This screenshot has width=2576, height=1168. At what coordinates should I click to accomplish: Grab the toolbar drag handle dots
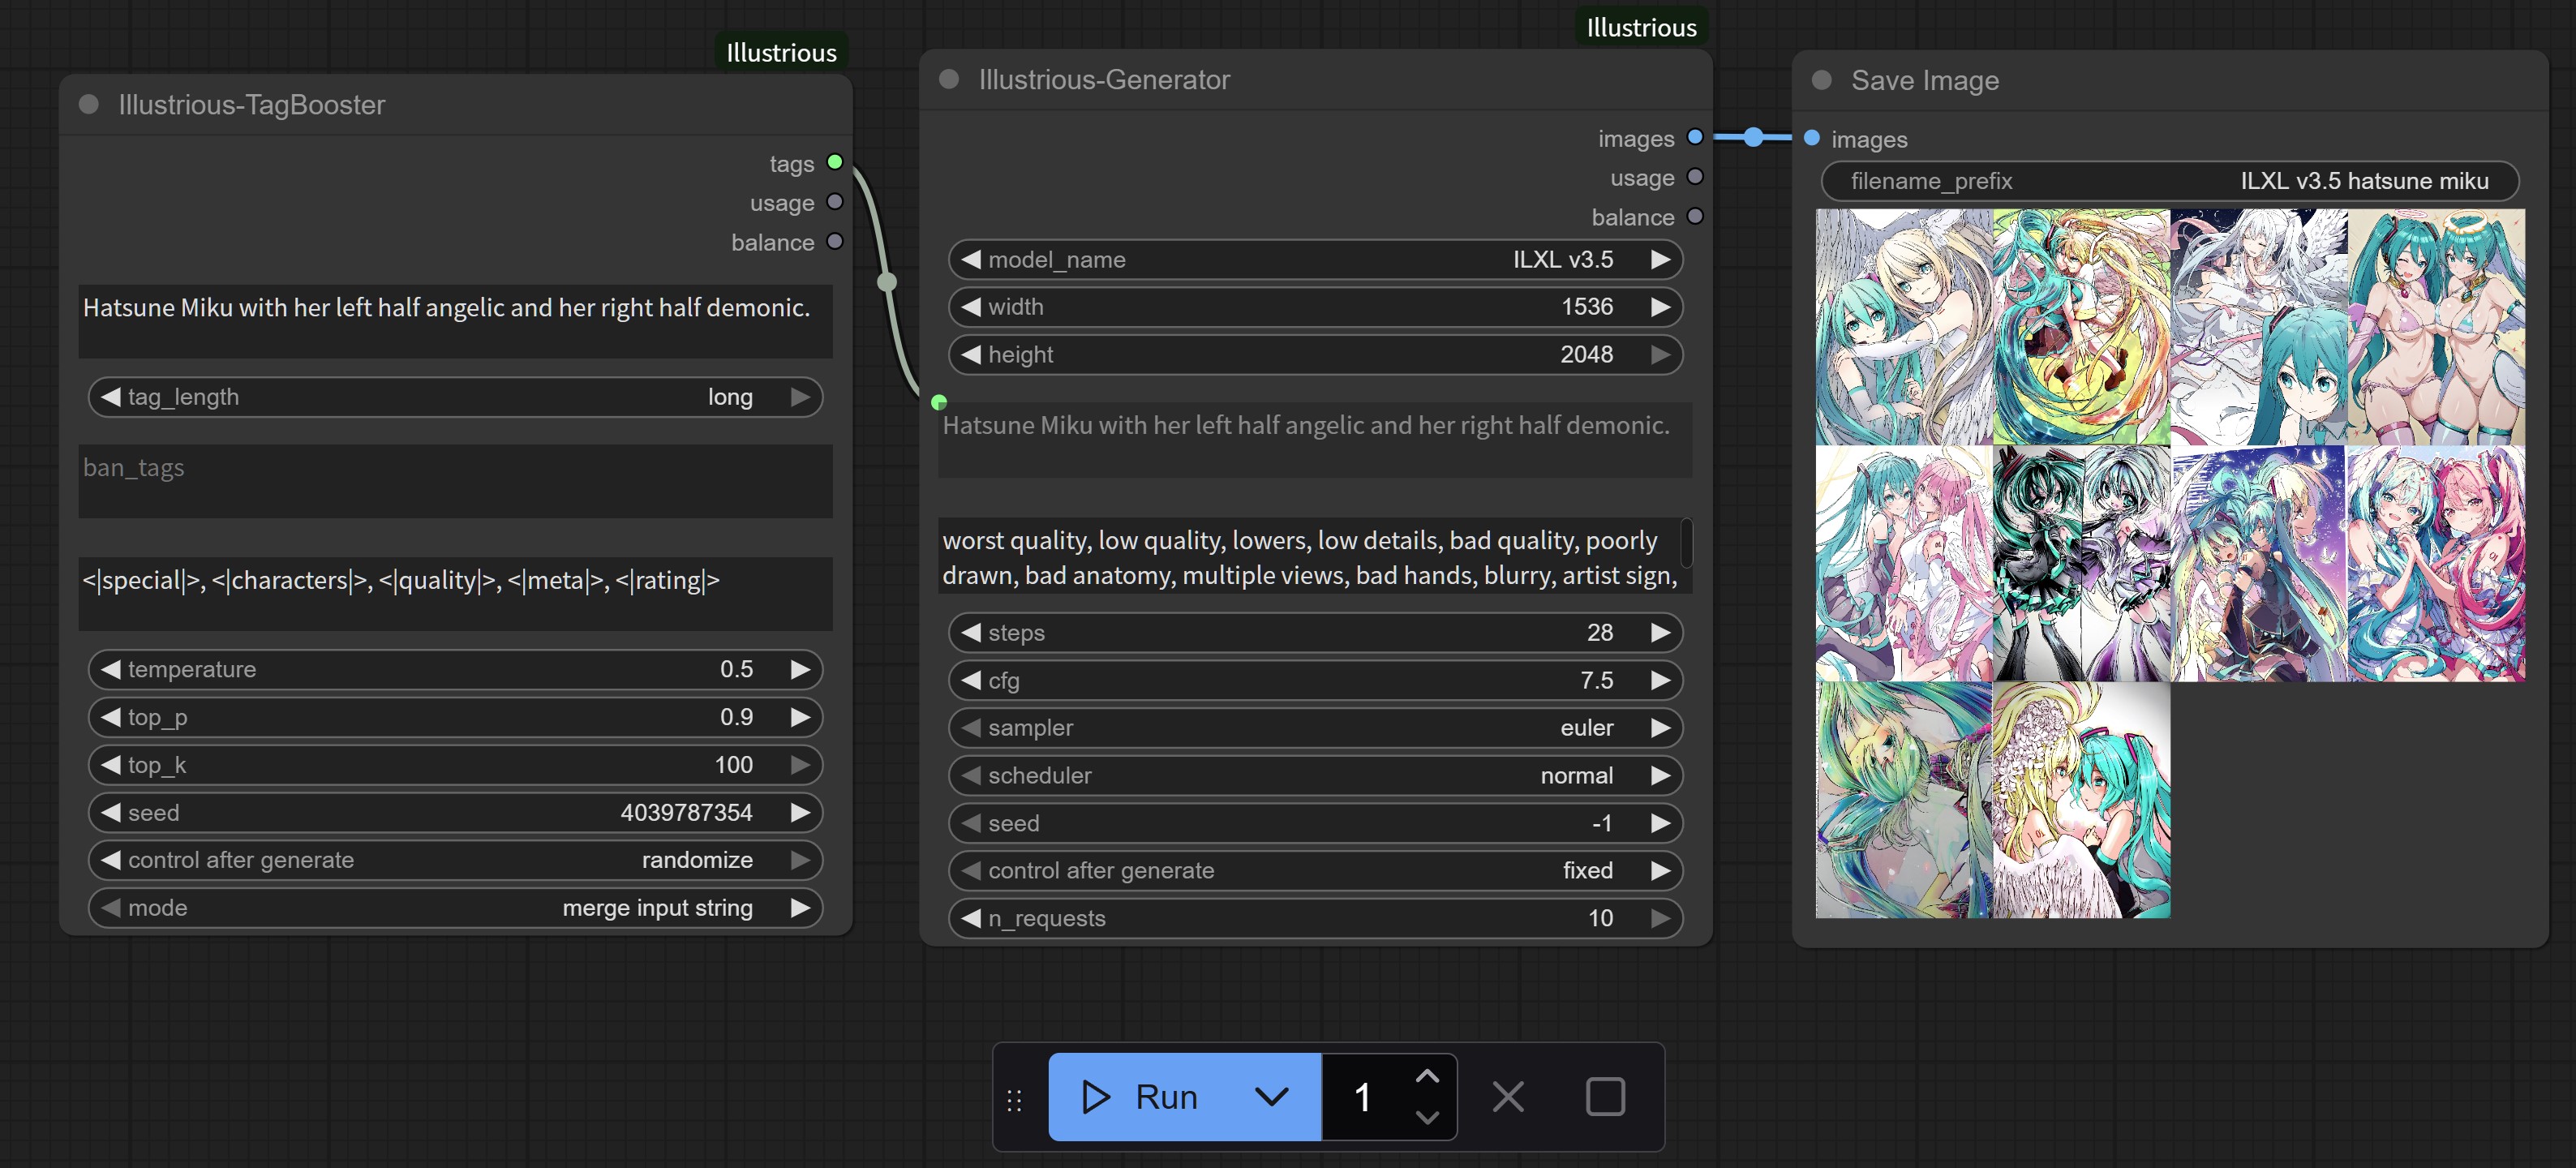(1014, 1100)
